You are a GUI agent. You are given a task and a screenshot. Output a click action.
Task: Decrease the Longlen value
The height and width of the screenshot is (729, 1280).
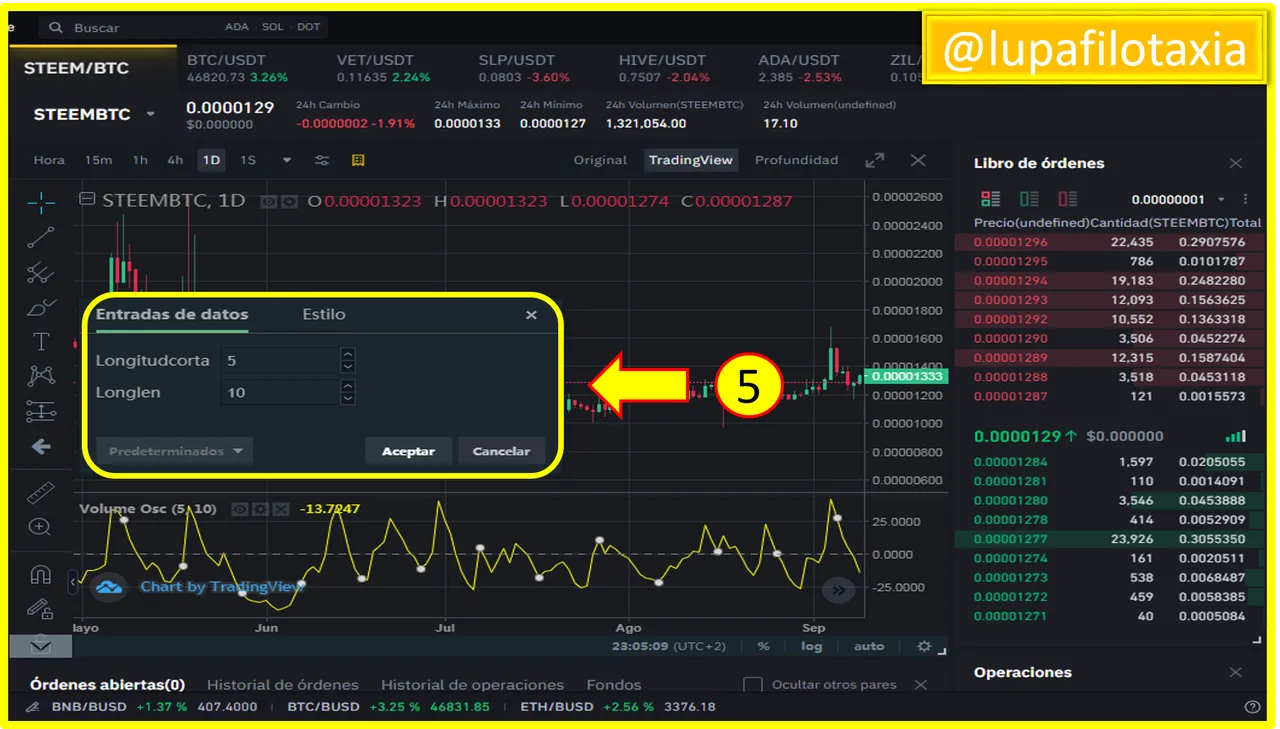(348, 398)
